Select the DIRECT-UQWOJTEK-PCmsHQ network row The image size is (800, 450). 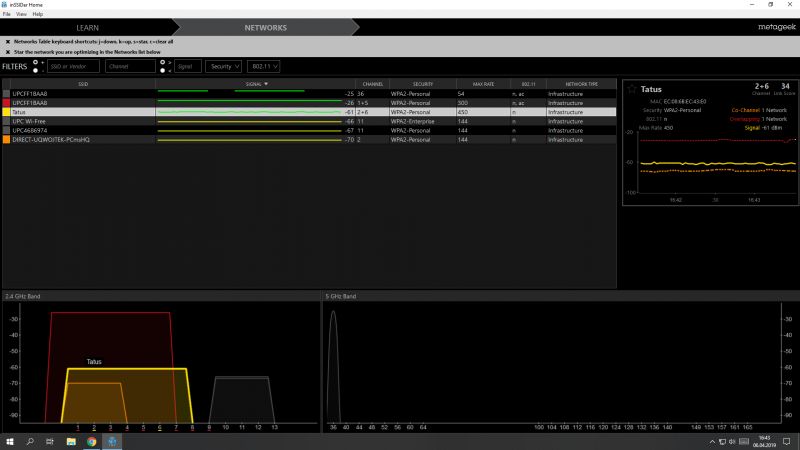click(x=309, y=140)
